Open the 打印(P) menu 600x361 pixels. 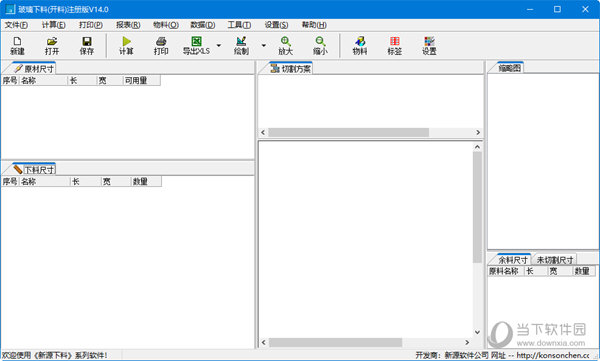coord(91,25)
